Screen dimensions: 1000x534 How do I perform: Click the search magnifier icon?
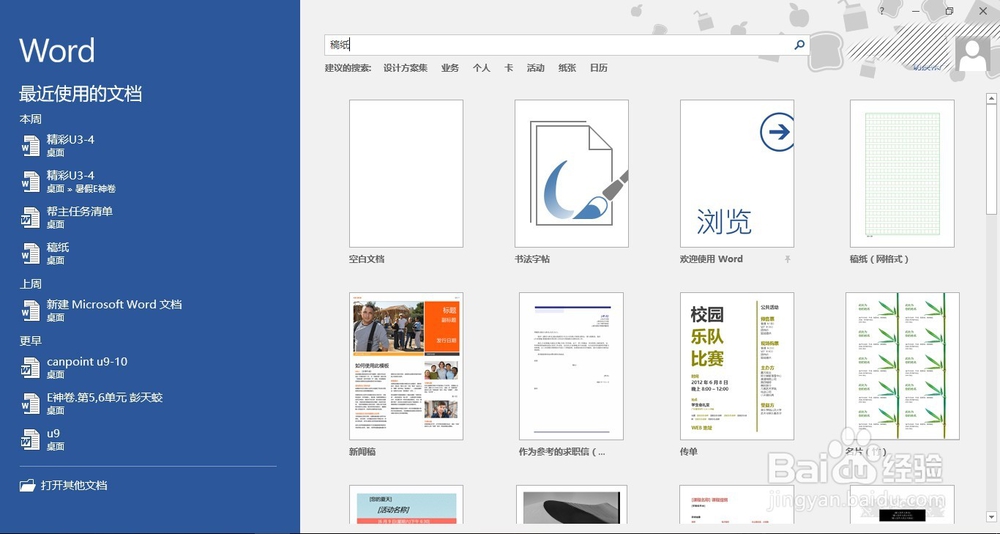click(x=799, y=45)
